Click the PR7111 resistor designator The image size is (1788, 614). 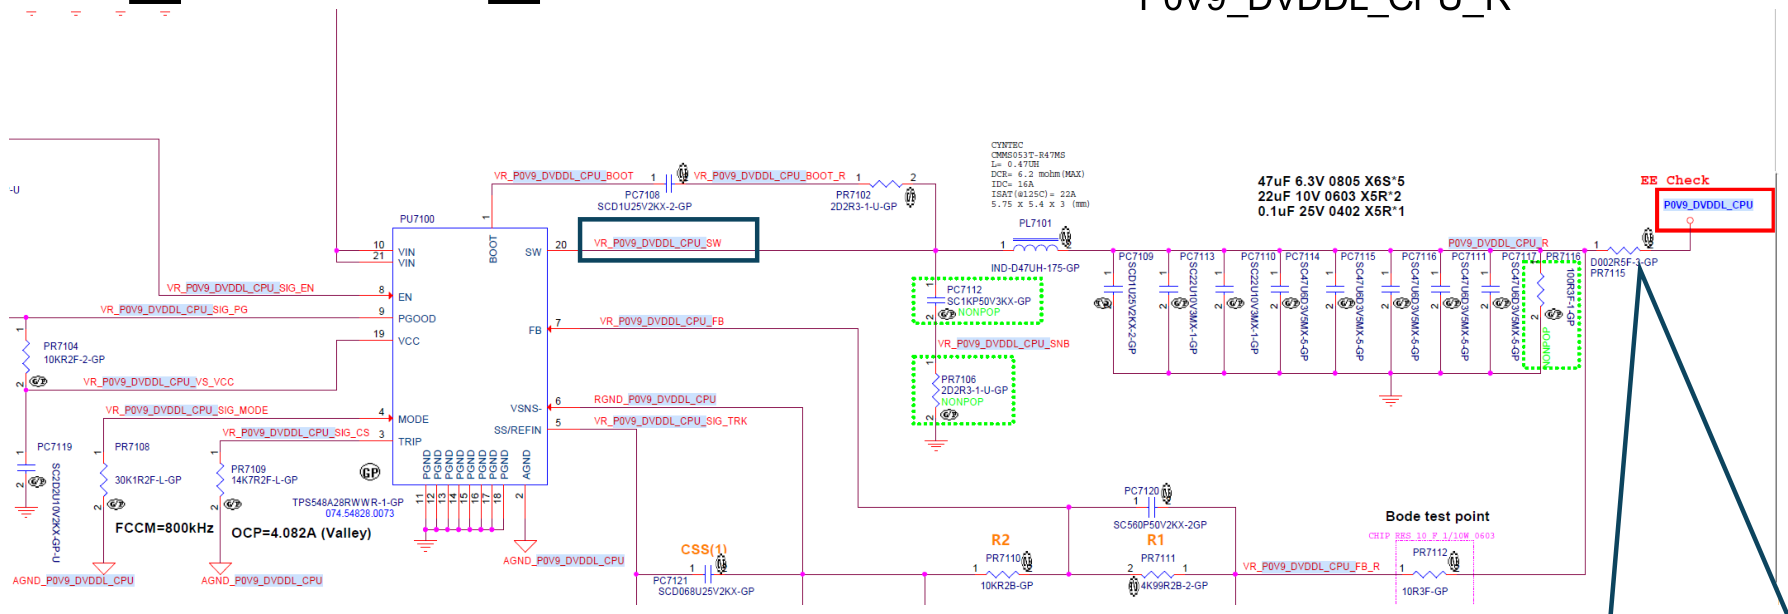[x=1158, y=559]
